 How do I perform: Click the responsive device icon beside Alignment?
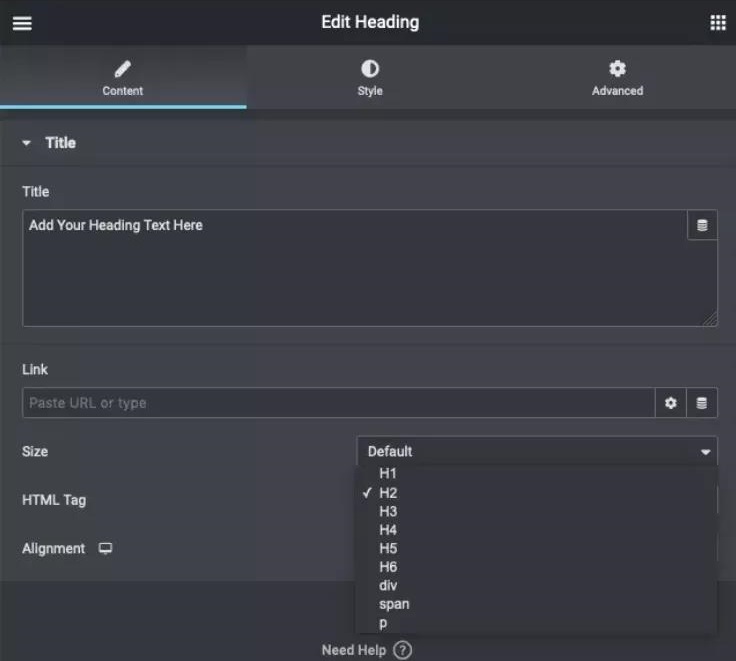point(105,549)
